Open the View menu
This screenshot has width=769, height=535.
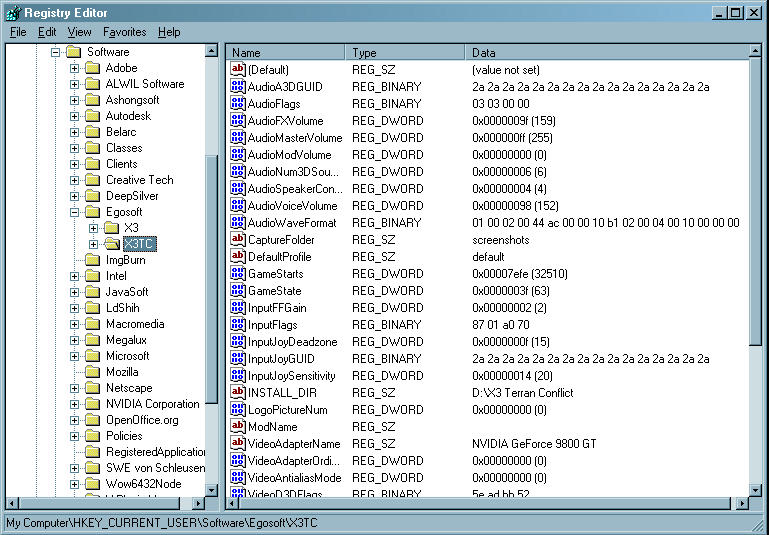[x=79, y=32]
